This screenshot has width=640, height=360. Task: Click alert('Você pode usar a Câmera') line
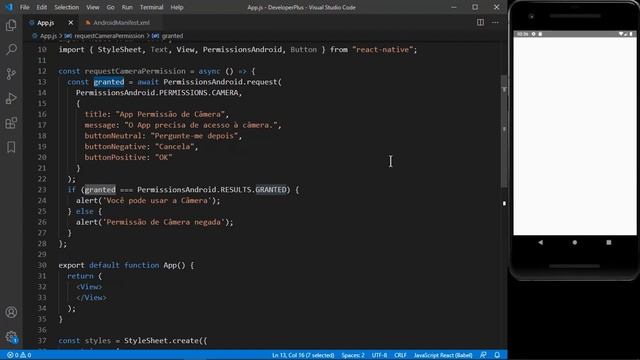[148, 200]
